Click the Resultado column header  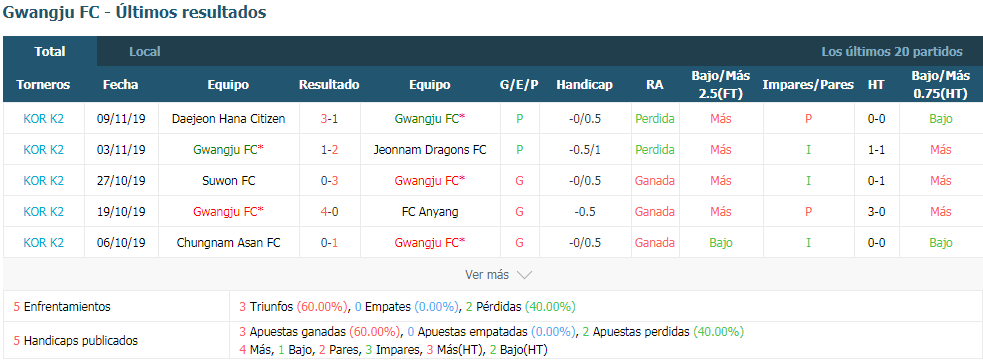[x=329, y=85]
